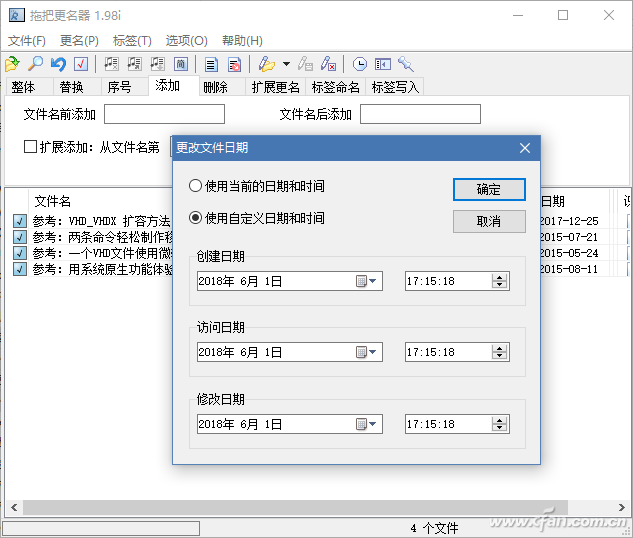
Task: Click the date cell 2017-12-25
Action: click(x=569, y=221)
